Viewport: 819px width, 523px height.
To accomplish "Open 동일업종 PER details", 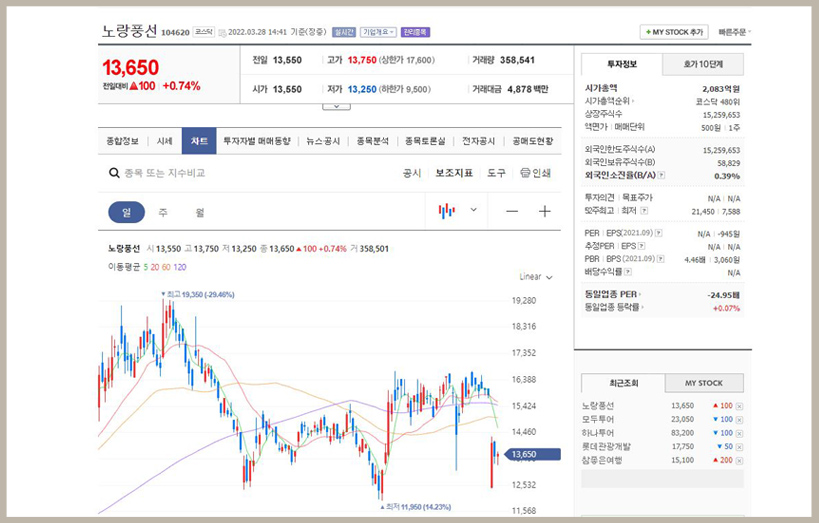I will tap(613, 294).
